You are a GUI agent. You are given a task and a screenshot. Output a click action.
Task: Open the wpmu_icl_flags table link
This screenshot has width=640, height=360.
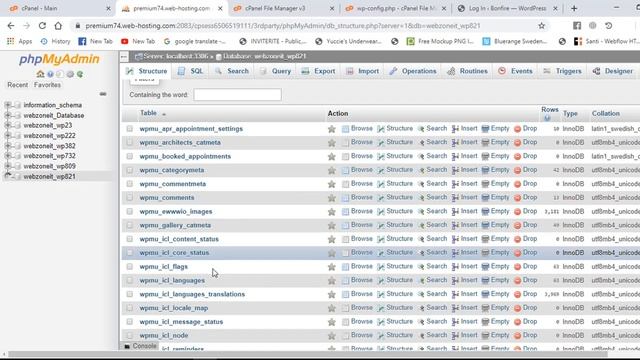click(164, 267)
